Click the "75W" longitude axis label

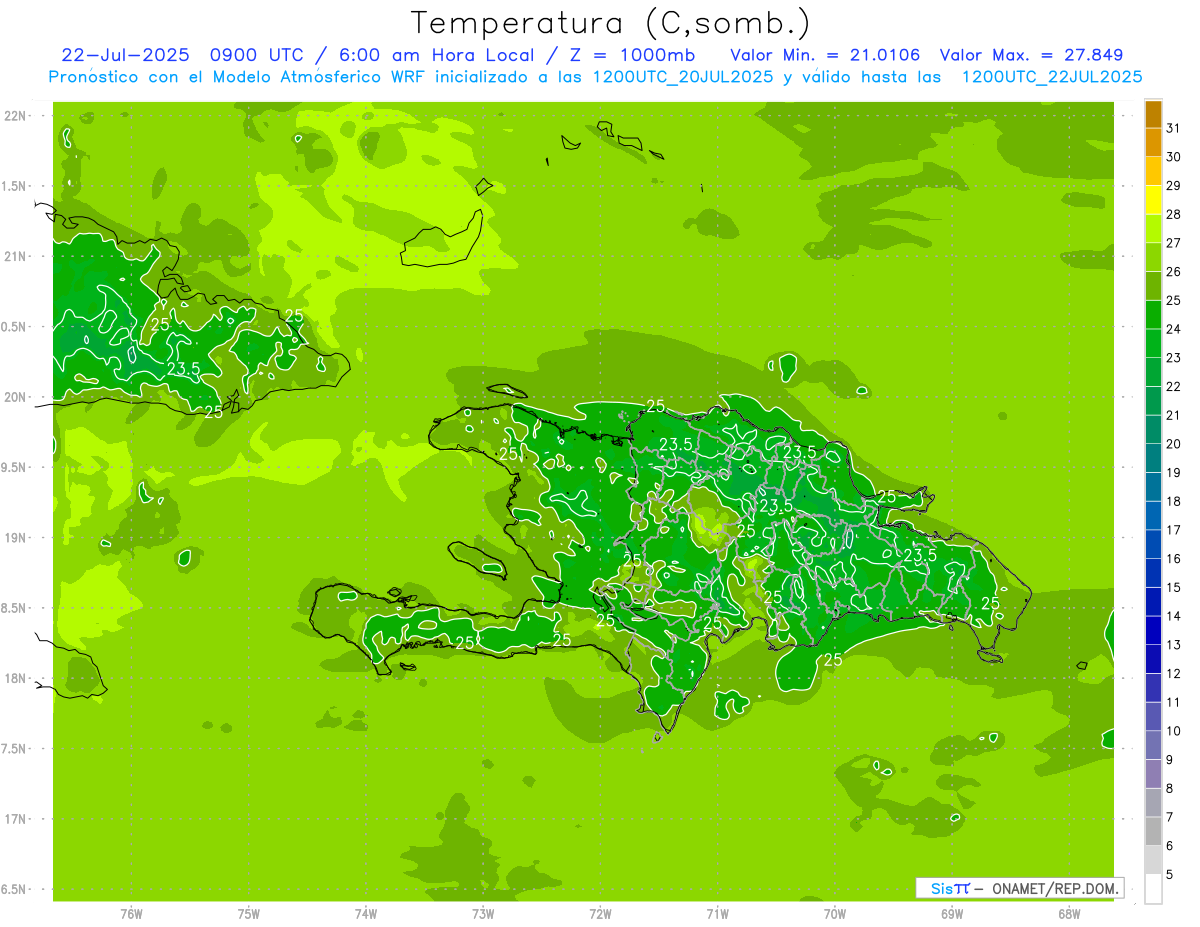pos(249,914)
